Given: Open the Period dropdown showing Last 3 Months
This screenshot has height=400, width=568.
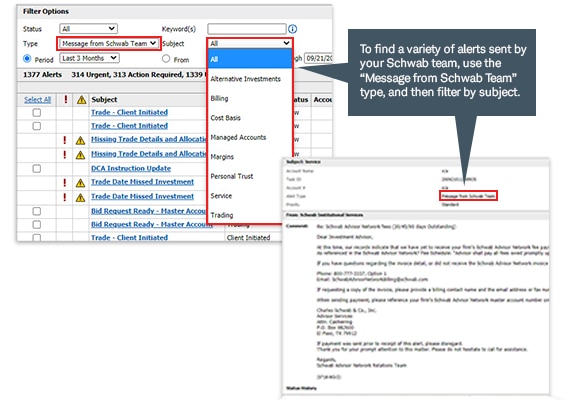Looking at the screenshot, I should [x=89, y=58].
